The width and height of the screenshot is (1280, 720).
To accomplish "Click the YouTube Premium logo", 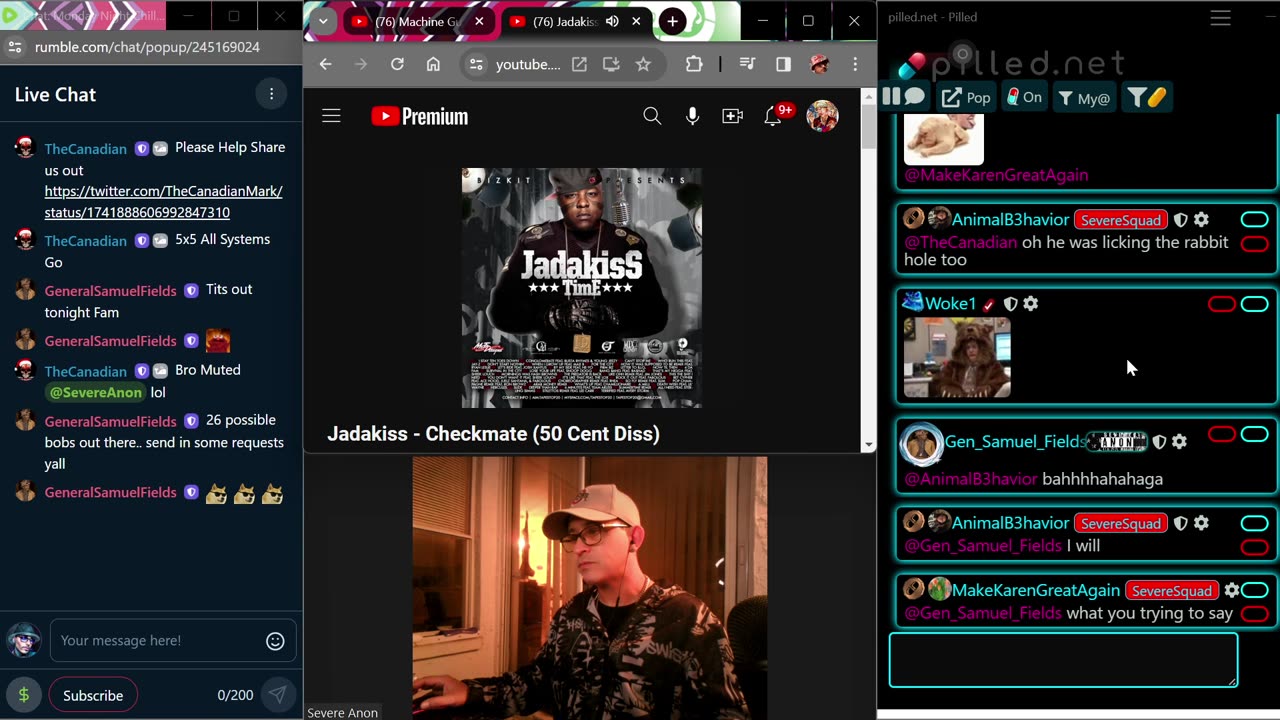I will (x=419, y=116).
